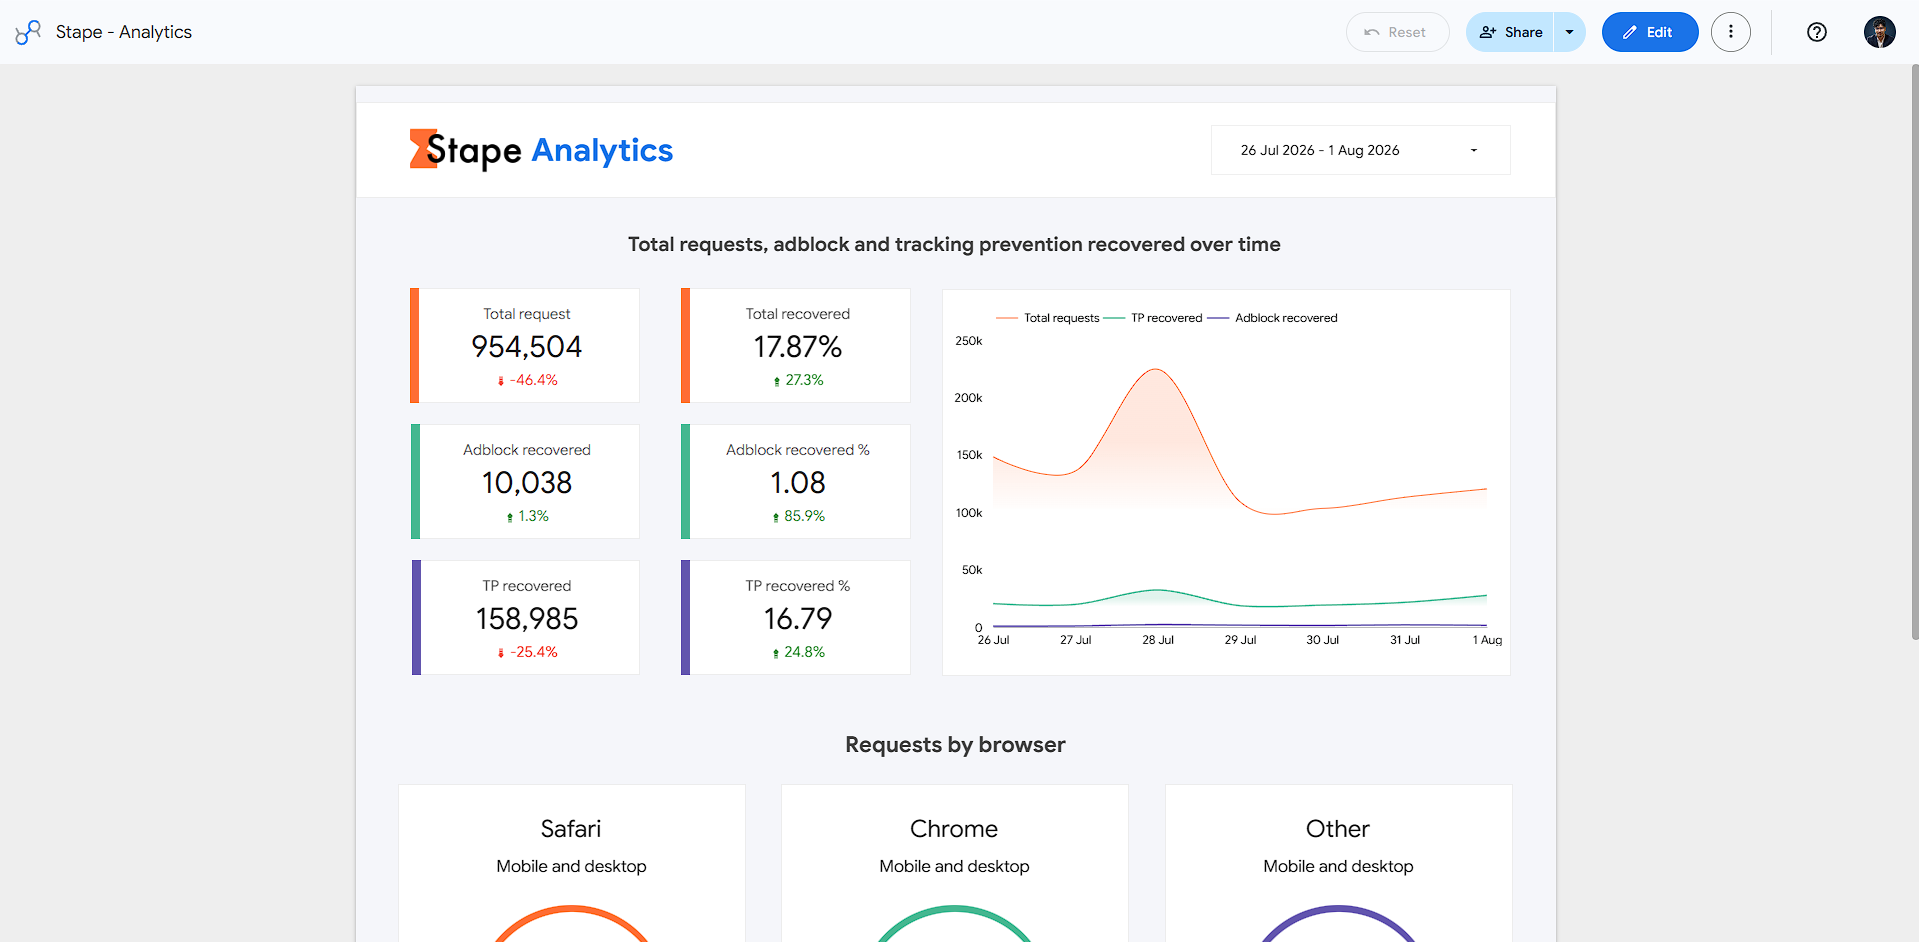Click the -46.4% change under Total request
The image size is (1919, 942).
pyautogui.click(x=528, y=380)
